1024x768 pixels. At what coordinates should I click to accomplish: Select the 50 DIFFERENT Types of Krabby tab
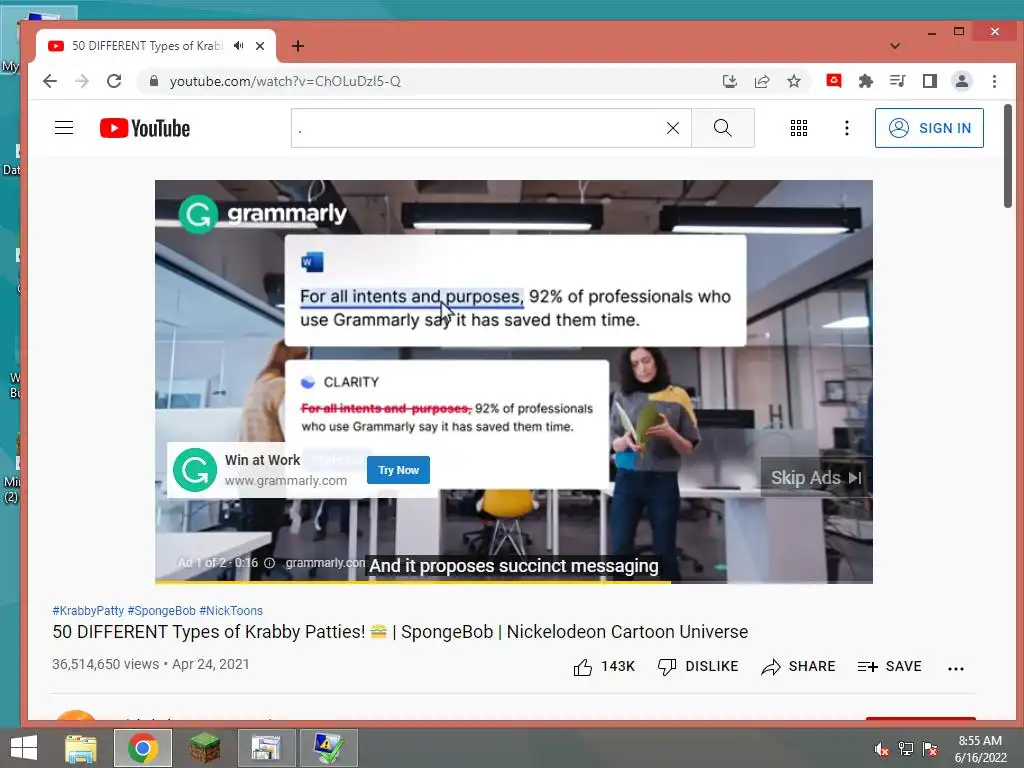tap(147, 46)
